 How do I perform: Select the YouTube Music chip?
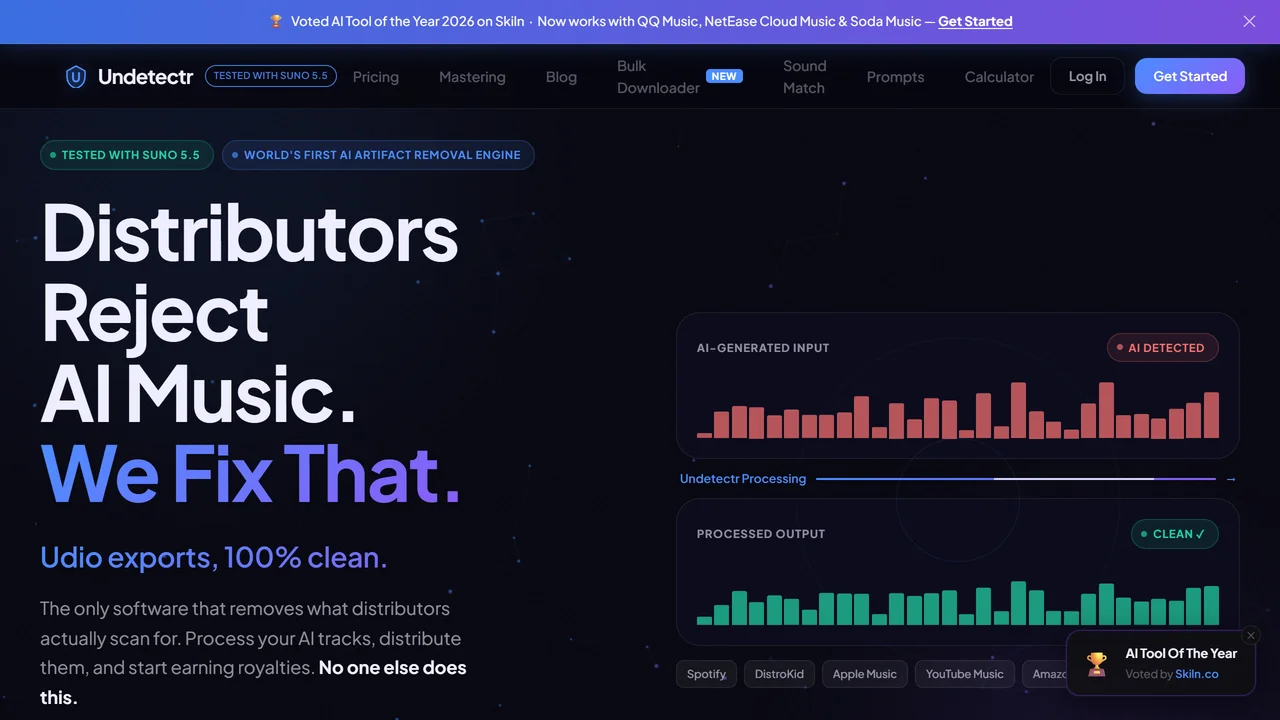click(x=965, y=674)
